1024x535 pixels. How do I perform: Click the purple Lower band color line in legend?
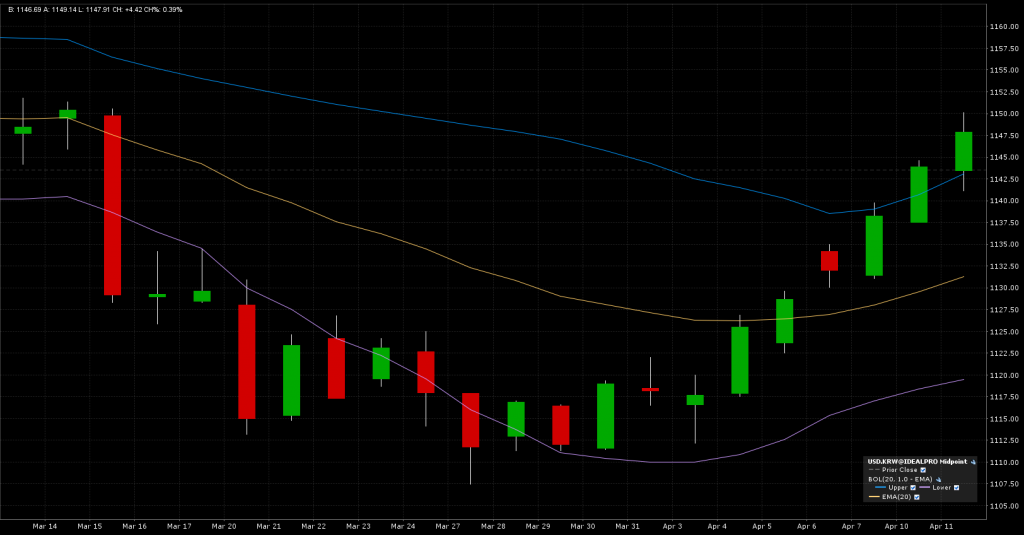click(x=924, y=487)
